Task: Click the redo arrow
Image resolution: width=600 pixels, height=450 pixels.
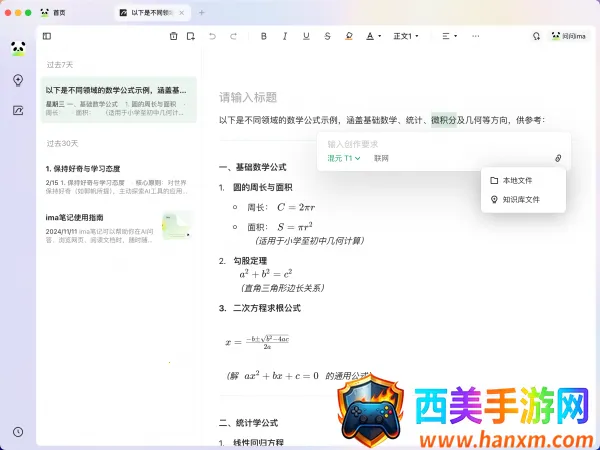Action: click(x=233, y=36)
